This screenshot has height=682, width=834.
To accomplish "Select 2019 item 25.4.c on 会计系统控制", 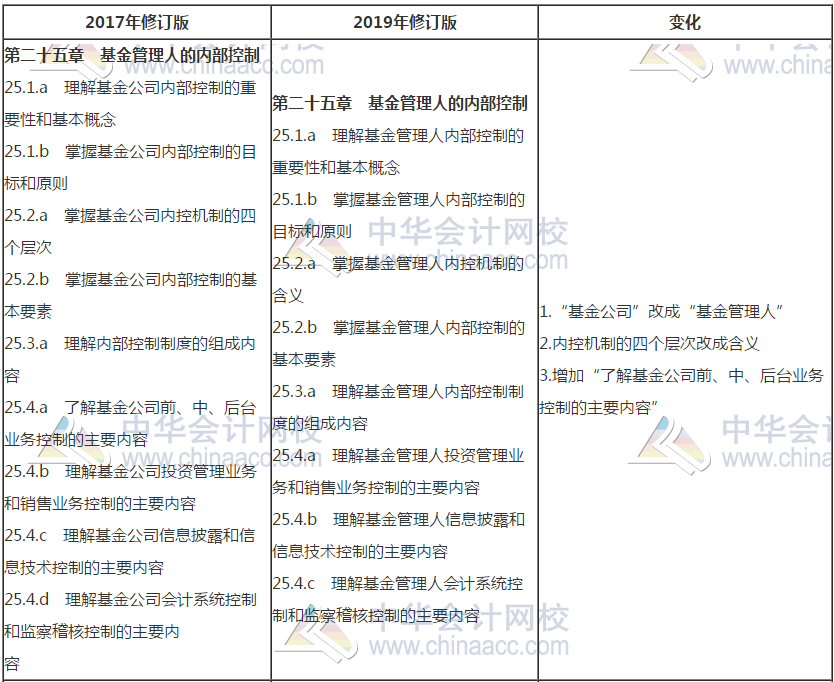I will (398, 599).
